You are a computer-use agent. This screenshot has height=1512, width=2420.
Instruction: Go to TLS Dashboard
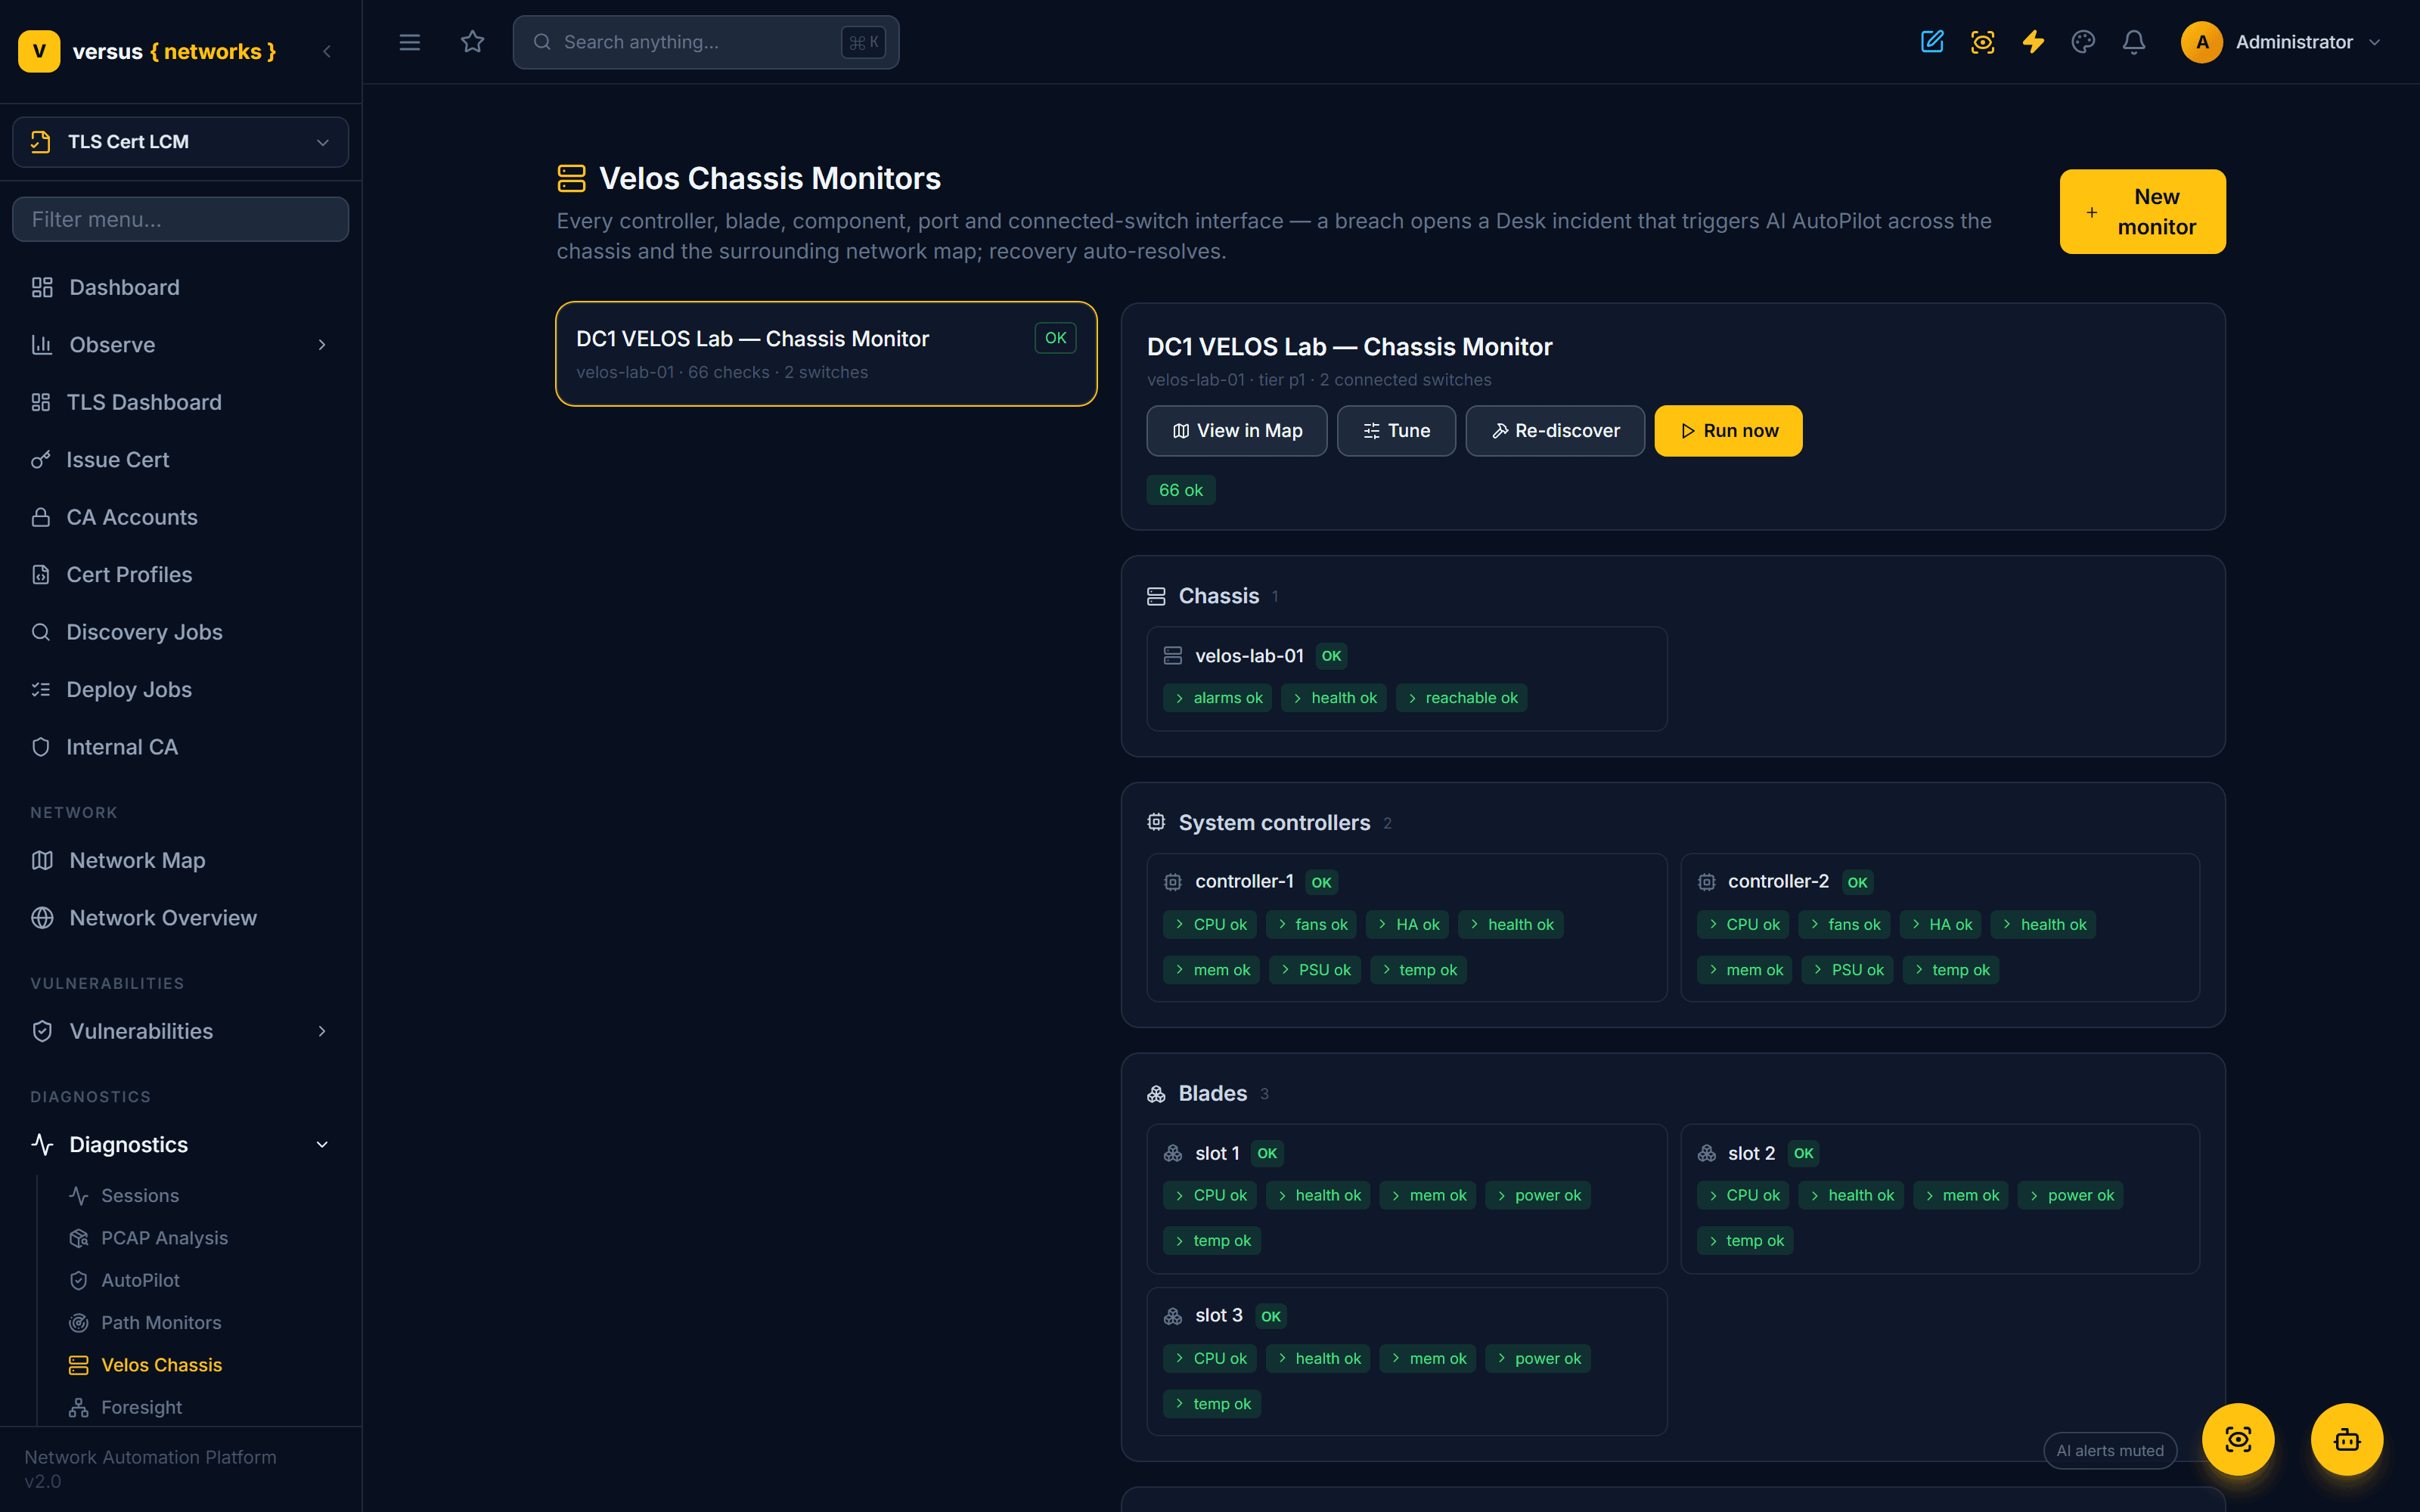(x=180, y=402)
